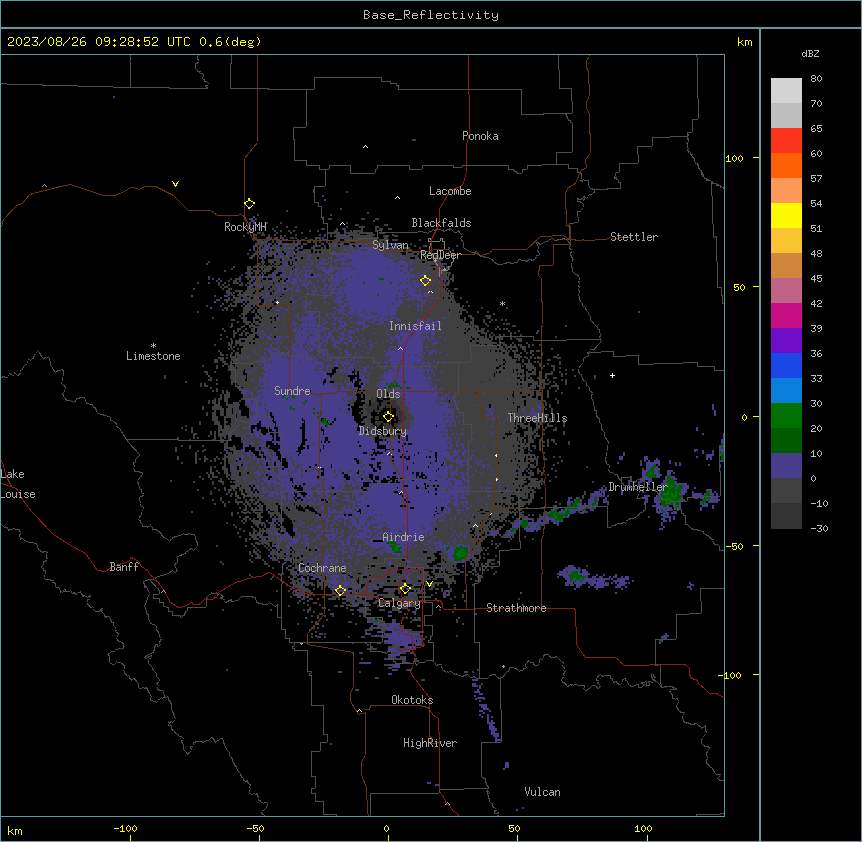Click the Sylvan label on map
This screenshot has width=862, height=842.
(390, 245)
